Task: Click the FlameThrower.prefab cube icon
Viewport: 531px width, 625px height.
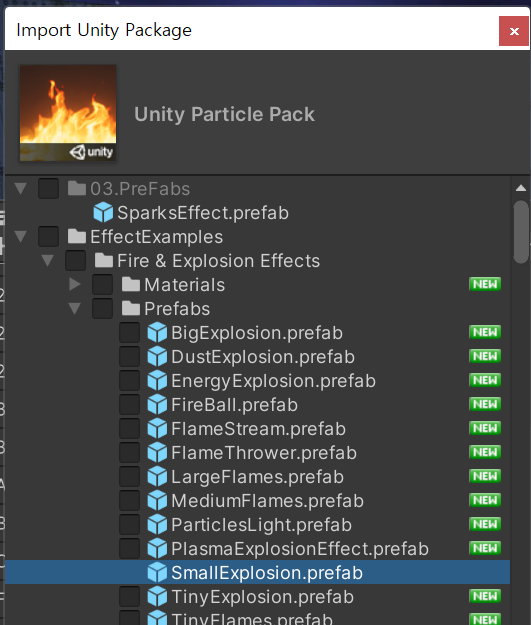Action: click(157, 452)
